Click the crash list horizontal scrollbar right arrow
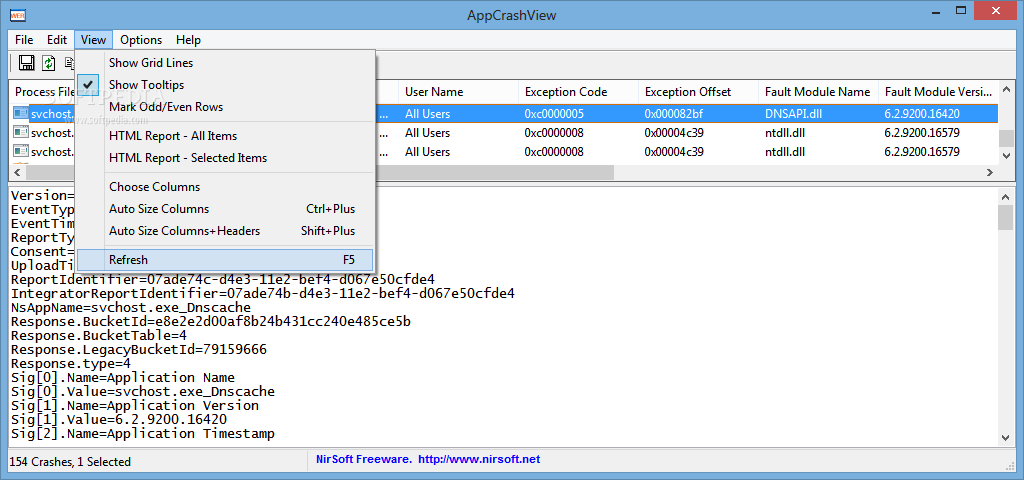Viewport: 1024px width, 480px height. coord(990,172)
